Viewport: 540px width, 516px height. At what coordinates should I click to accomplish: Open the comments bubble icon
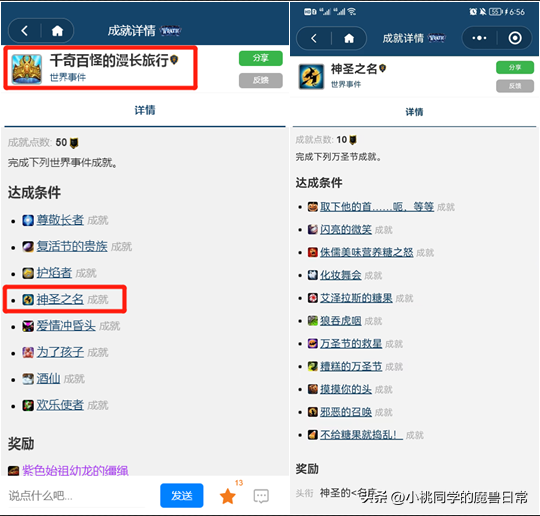261,496
